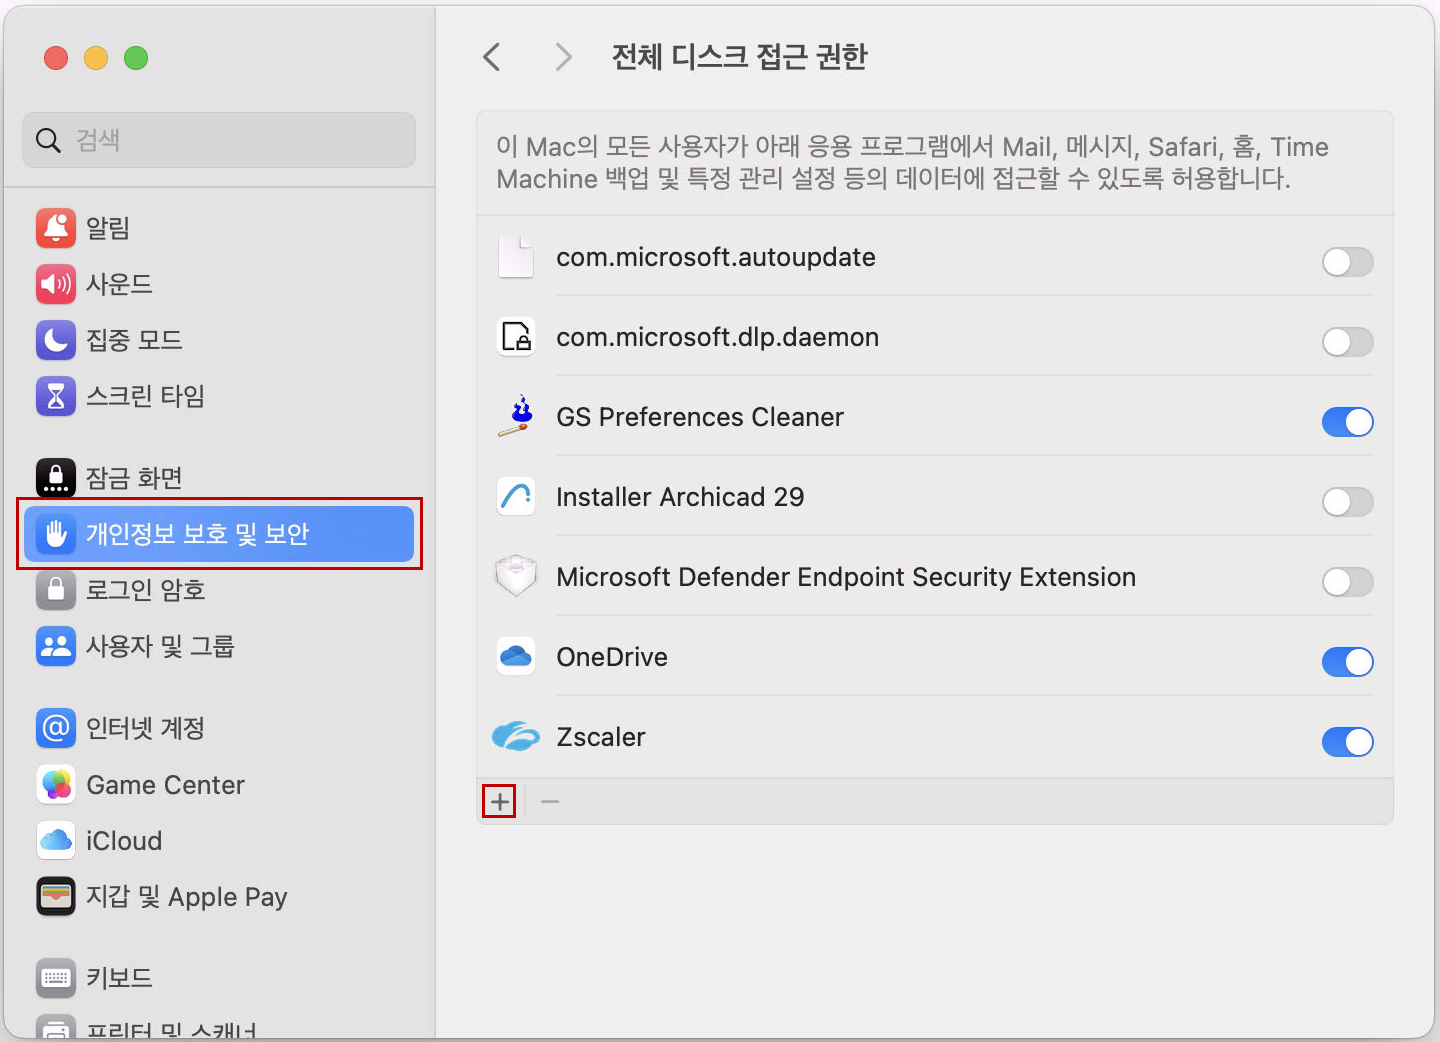Screen dimensions: 1440x1042
Task: Click the − button to remove an app
Action: click(x=549, y=801)
